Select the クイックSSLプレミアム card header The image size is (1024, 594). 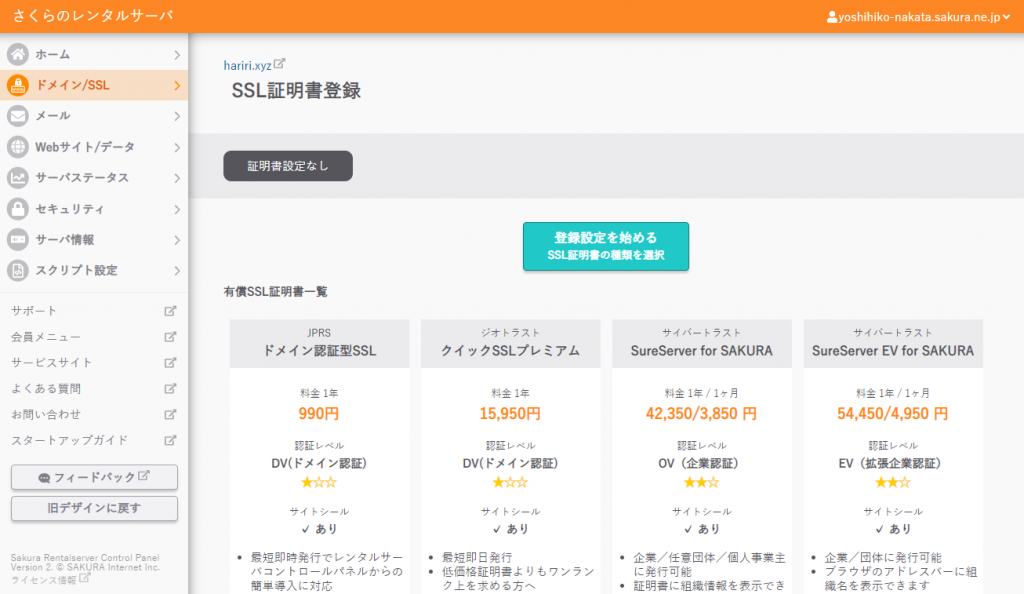[x=511, y=343]
